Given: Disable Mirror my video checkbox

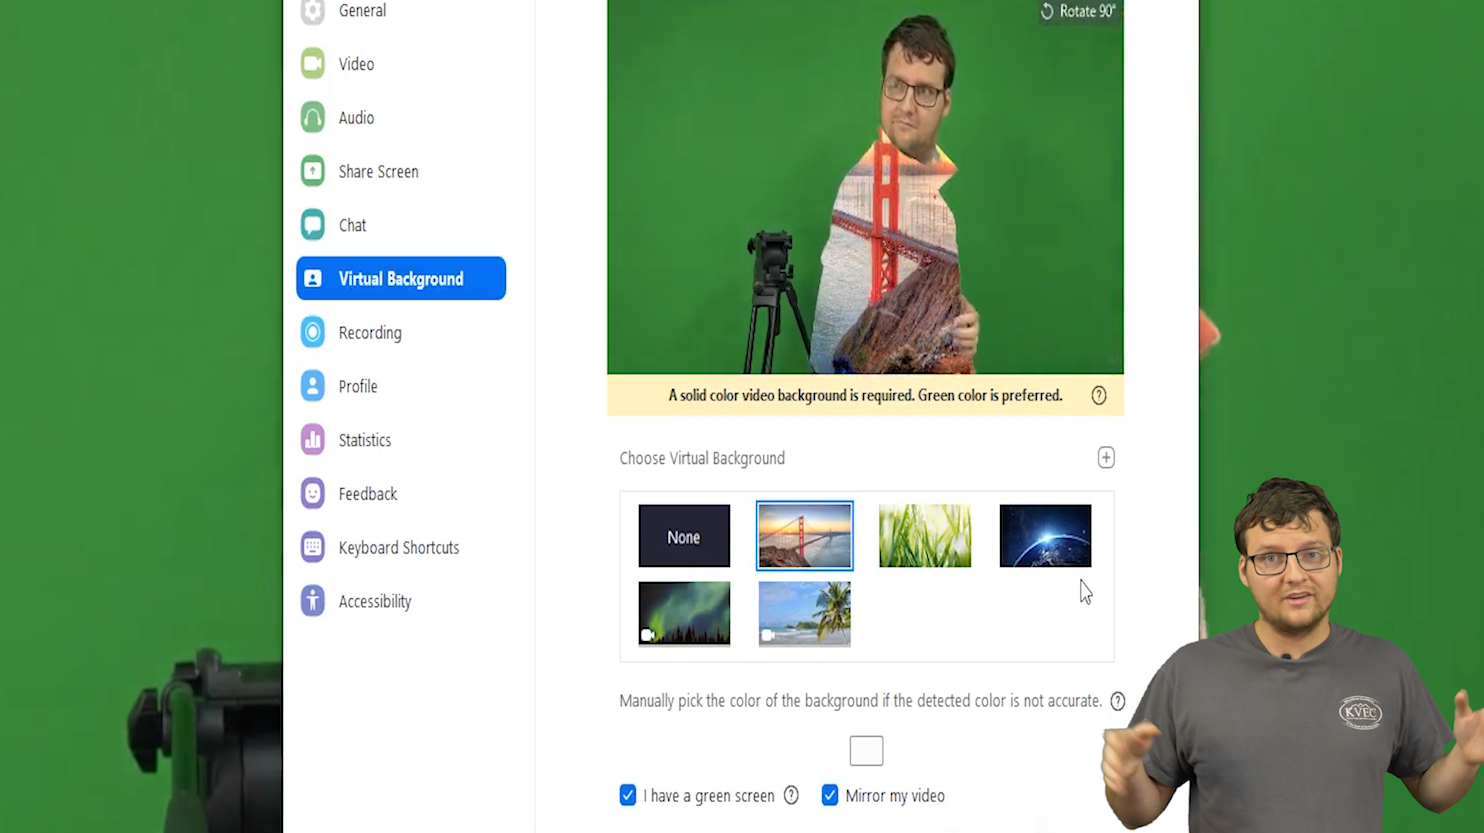Looking at the screenshot, I should click(830, 796).
